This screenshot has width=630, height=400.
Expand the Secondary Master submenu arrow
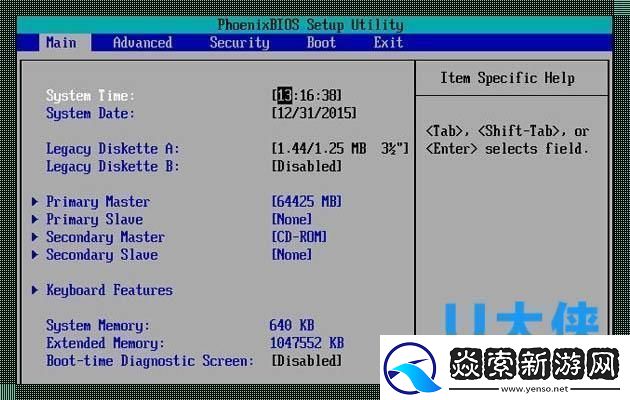pyautogui.click(x=35, y=238)
